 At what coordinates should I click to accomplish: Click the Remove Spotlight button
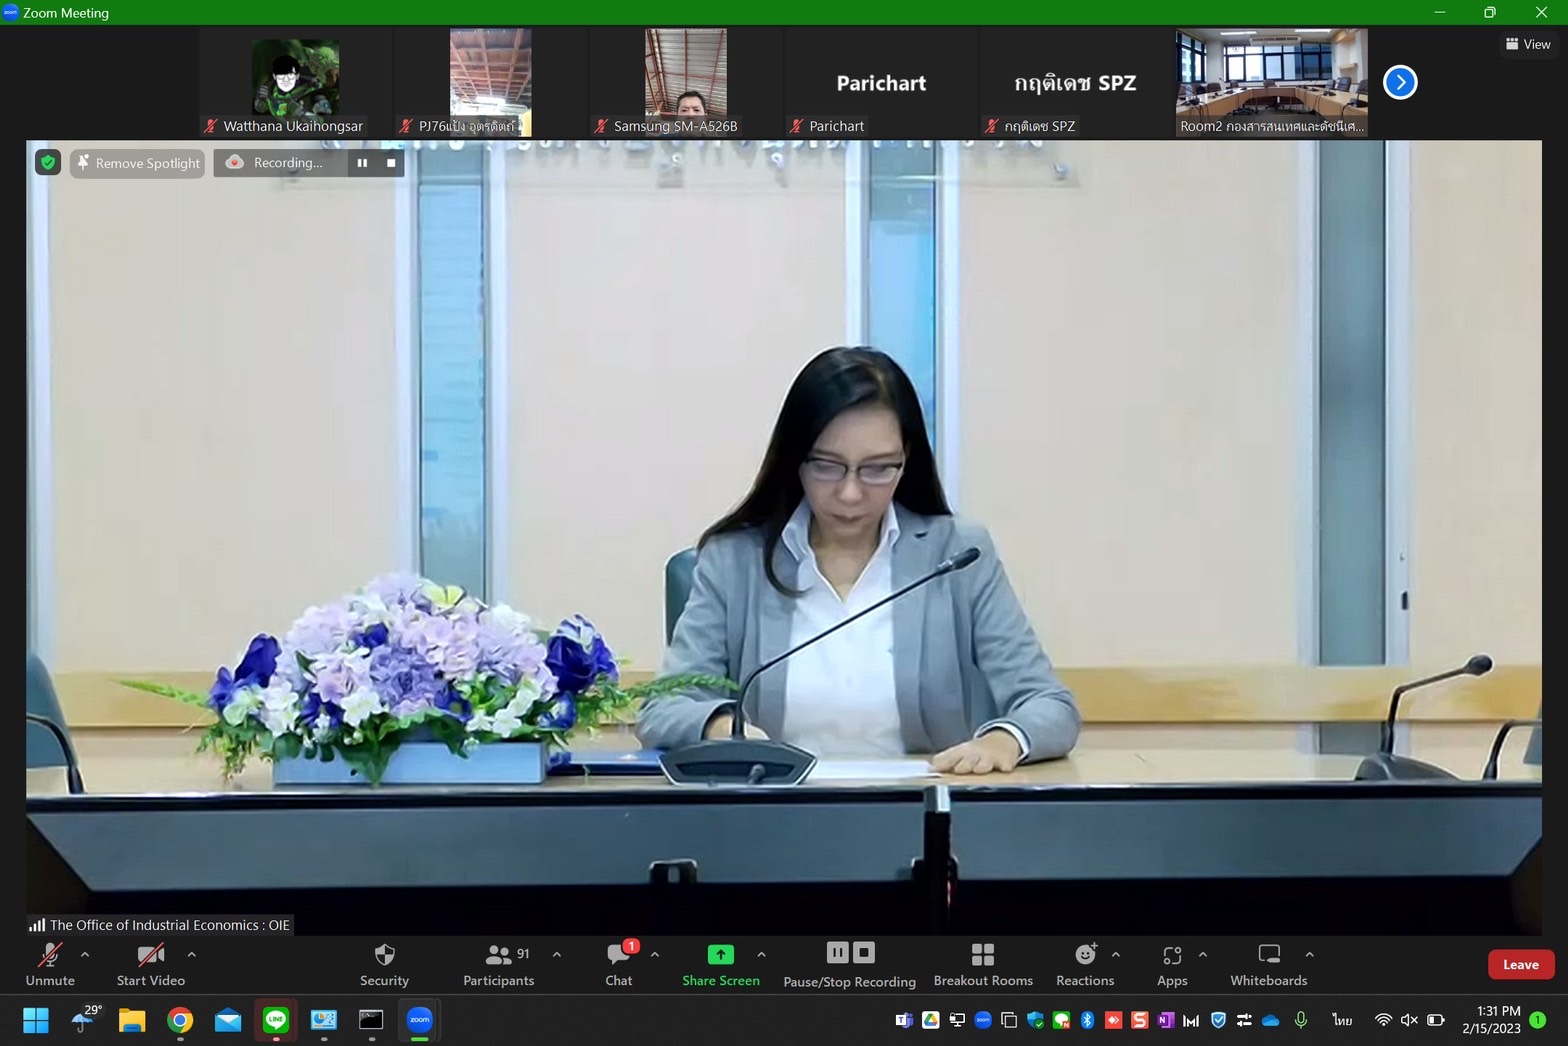point(138,163)
